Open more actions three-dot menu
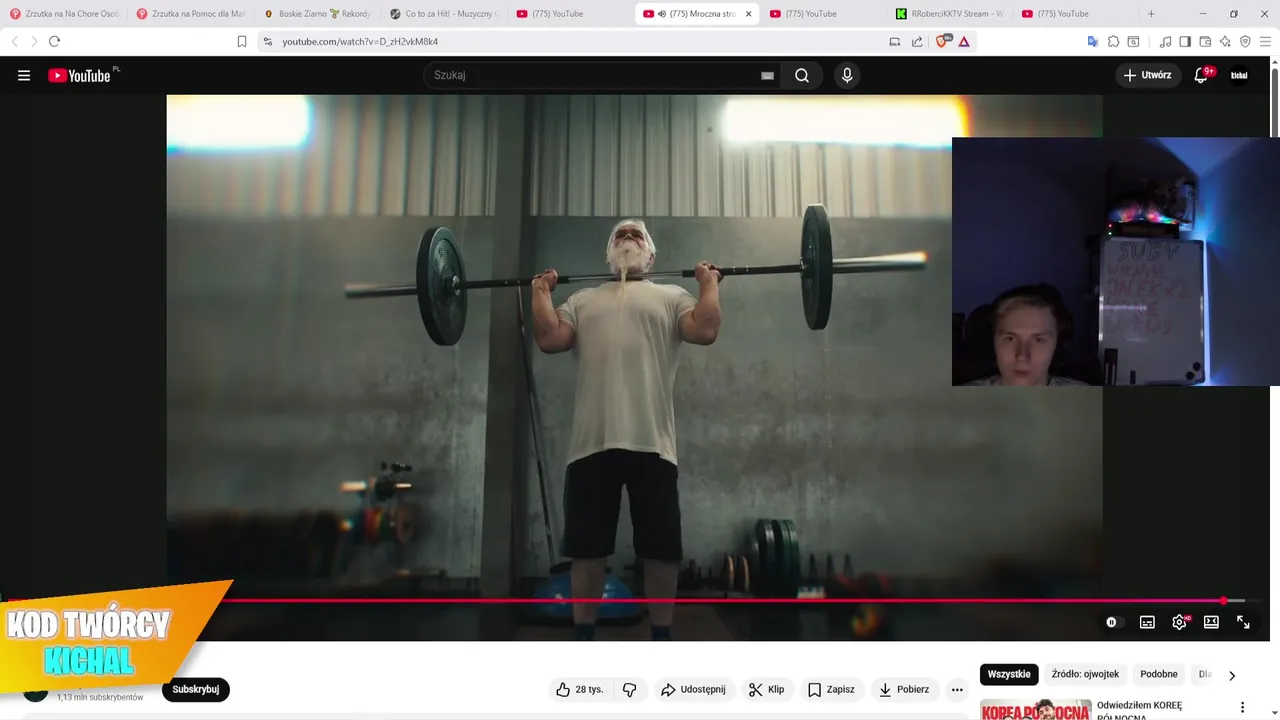The height and width of the screenshot is (720, 1280). pyautogui.click(x=957, y=689)
